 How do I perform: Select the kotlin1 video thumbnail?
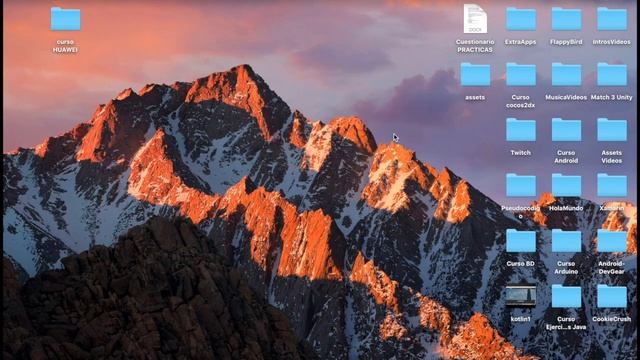coord(521,296)
